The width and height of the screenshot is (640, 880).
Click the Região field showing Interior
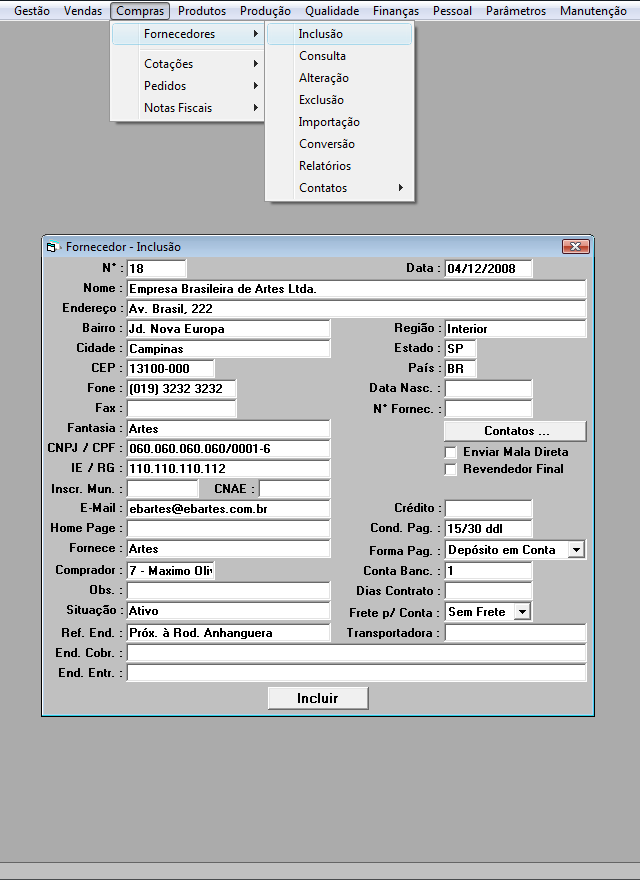click(515, 328)
